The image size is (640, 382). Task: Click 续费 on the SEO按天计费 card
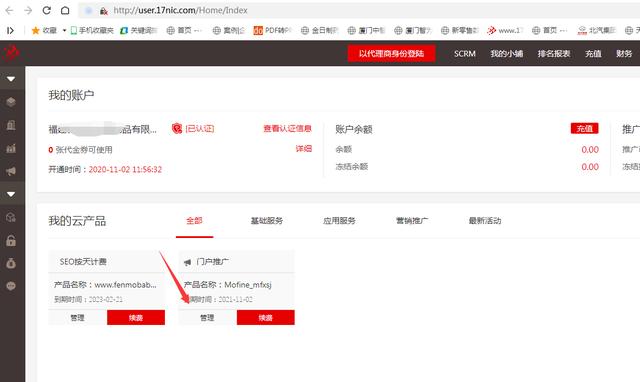click(136, 318)
